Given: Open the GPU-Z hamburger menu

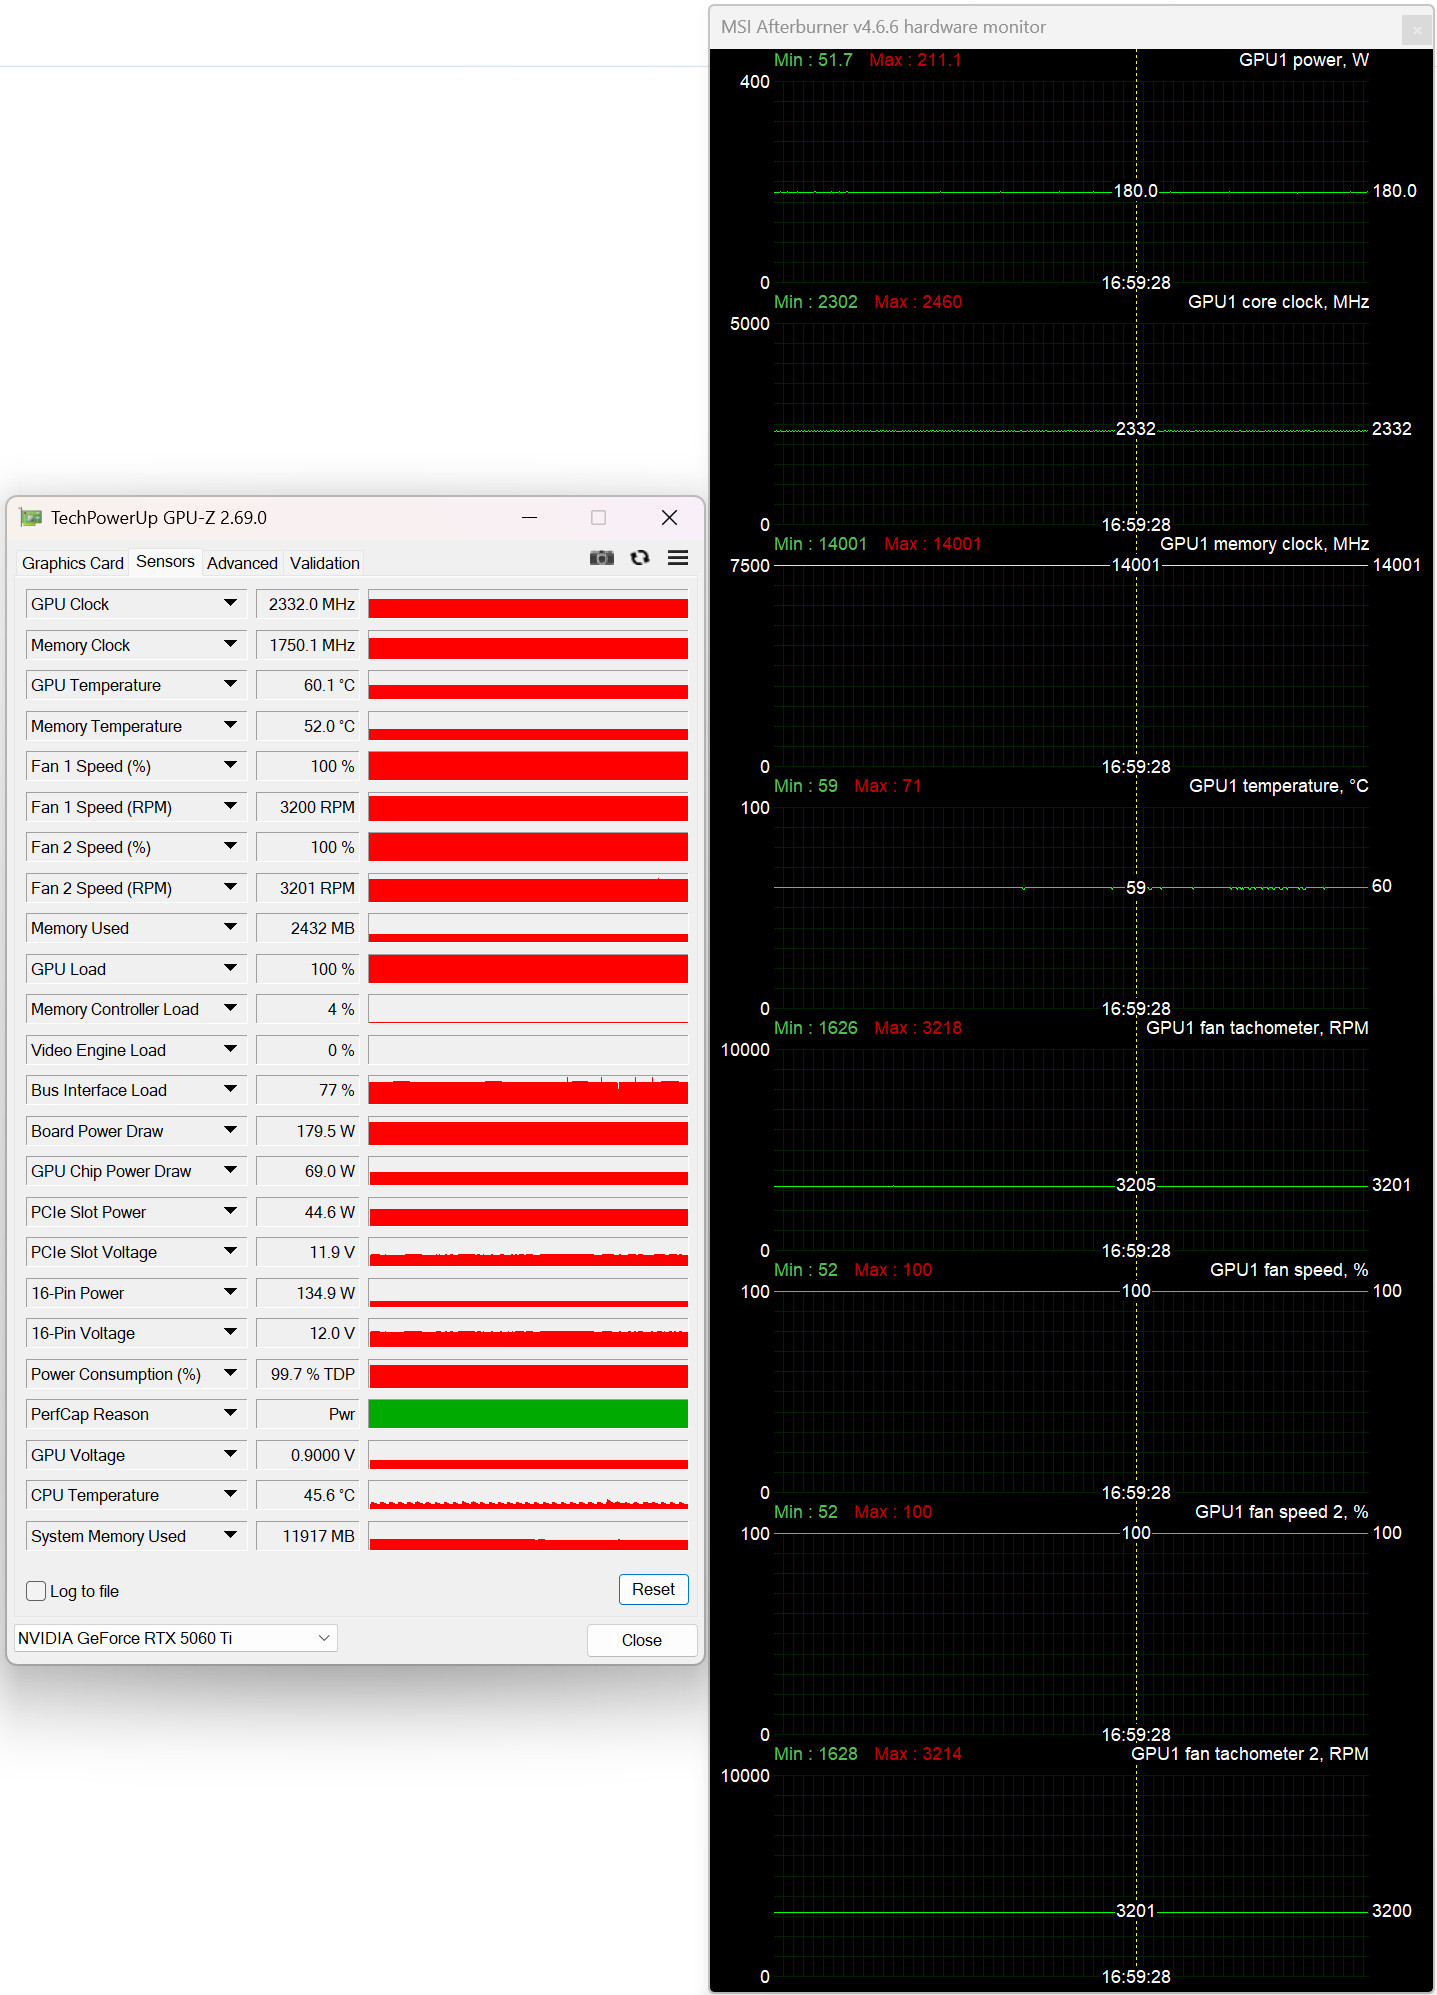Looking at the screenshot, I should coord(678,558).
